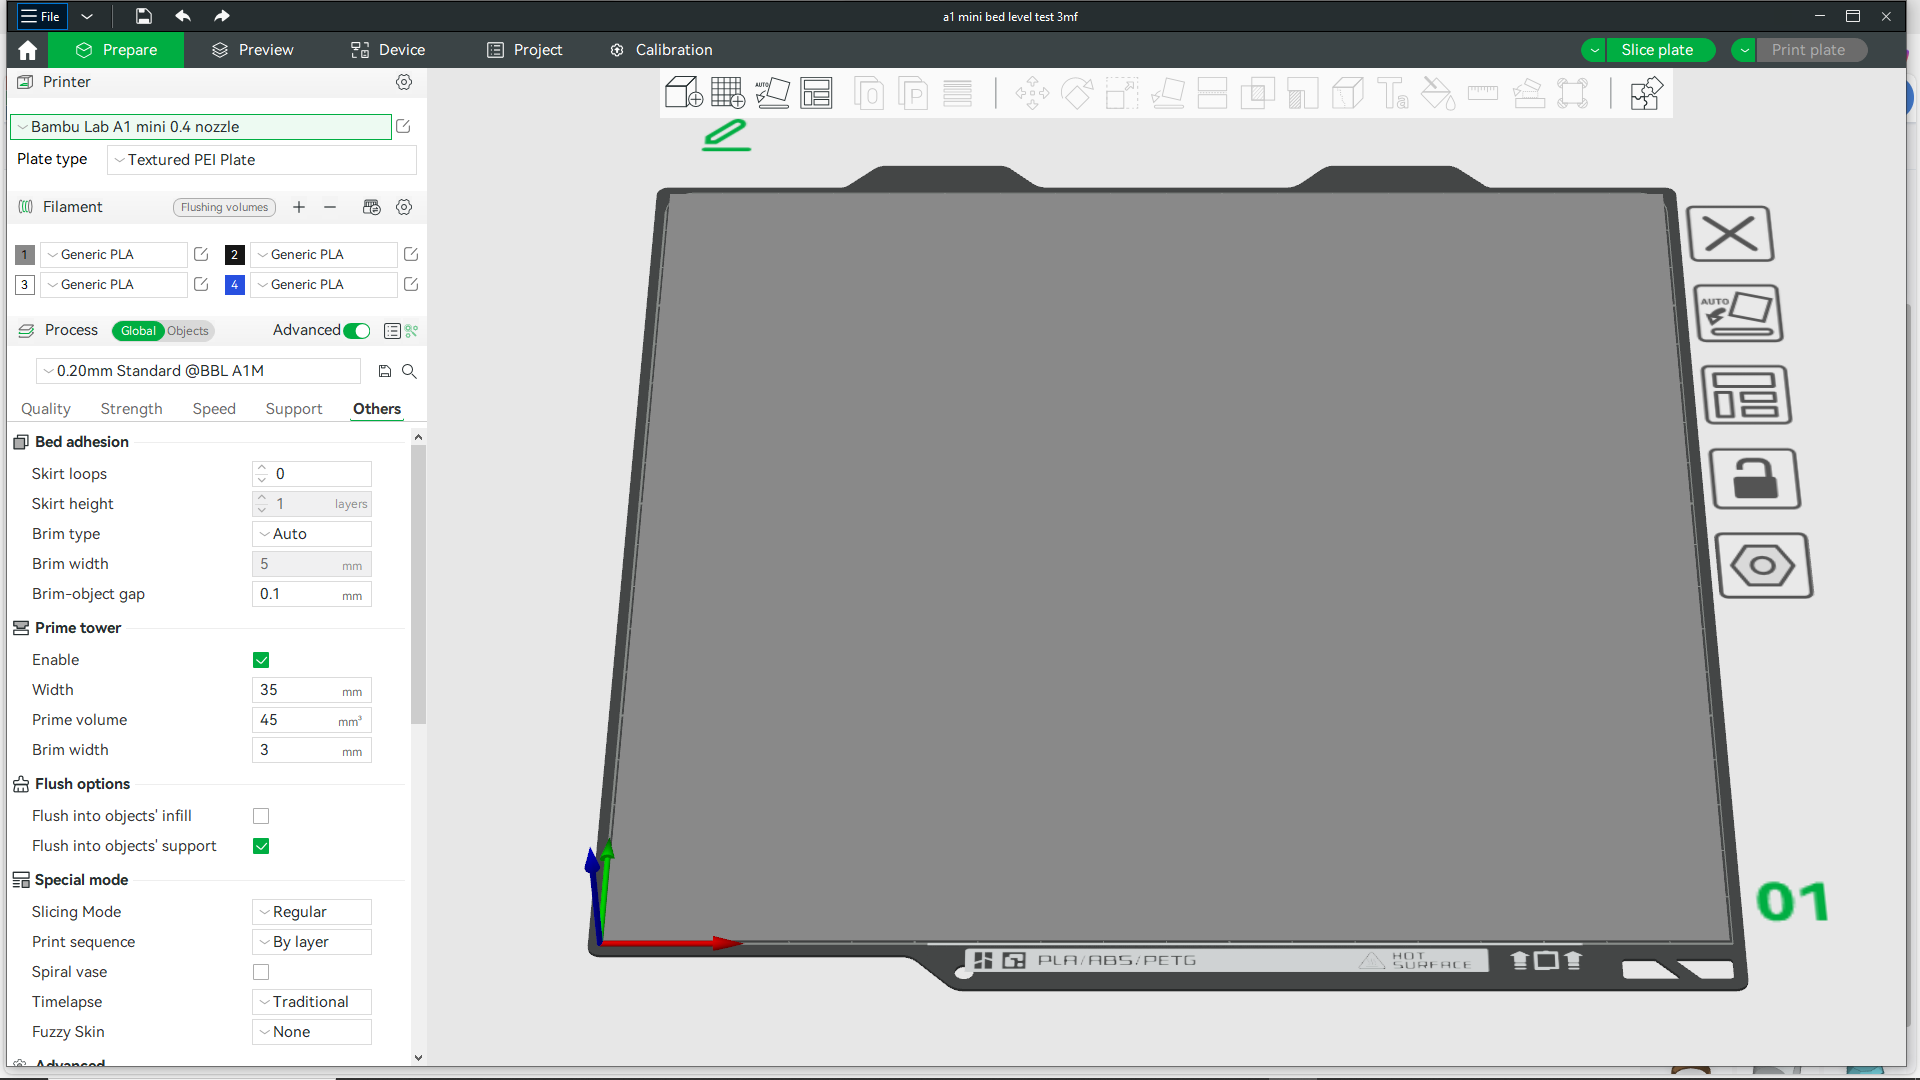Screen dimensions: 1920x1080
Task: Delete the plate using the X icon
Action: [x=1731, y=233]
